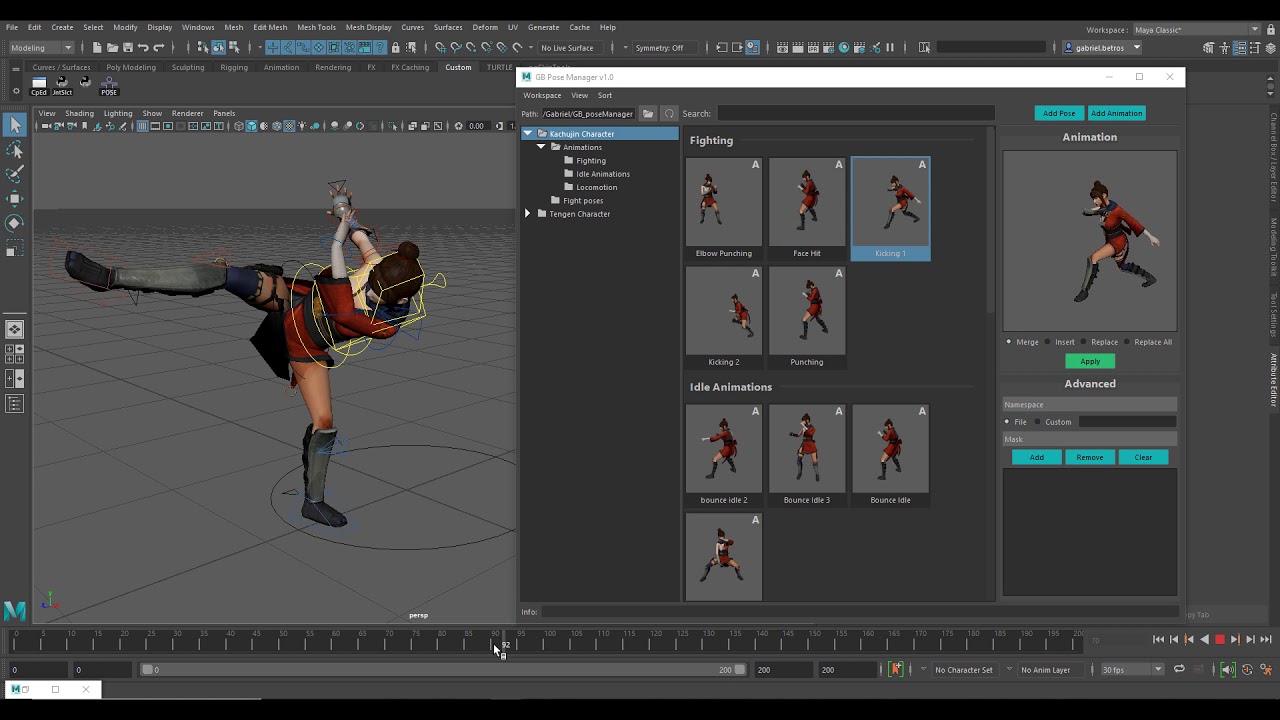1280x720 pixels.
Task: Click the Search input field
Action: [x=856, y=113]
